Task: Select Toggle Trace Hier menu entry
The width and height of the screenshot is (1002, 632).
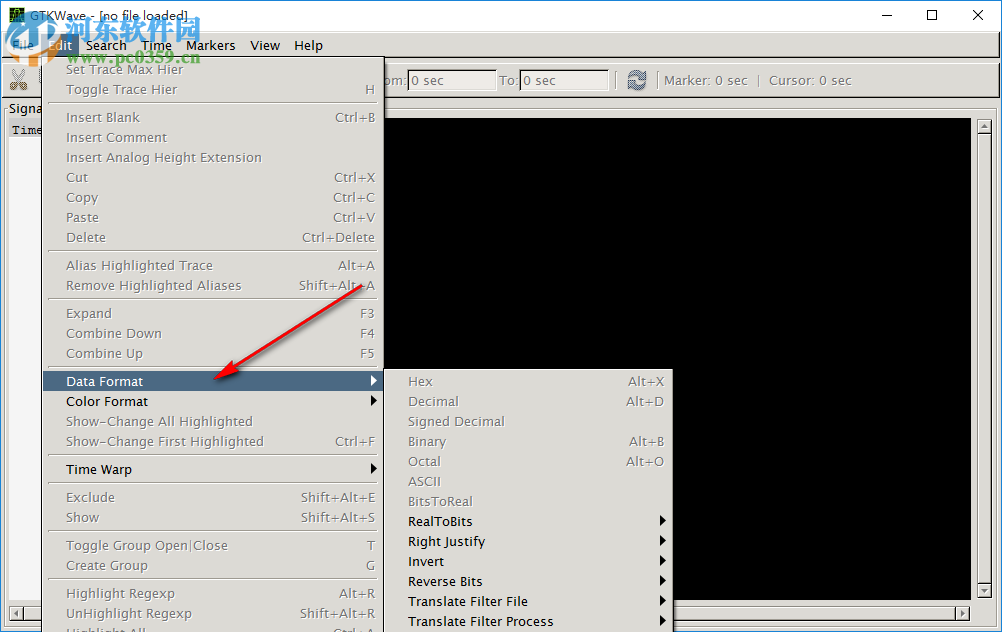Action: click(213, 89)
